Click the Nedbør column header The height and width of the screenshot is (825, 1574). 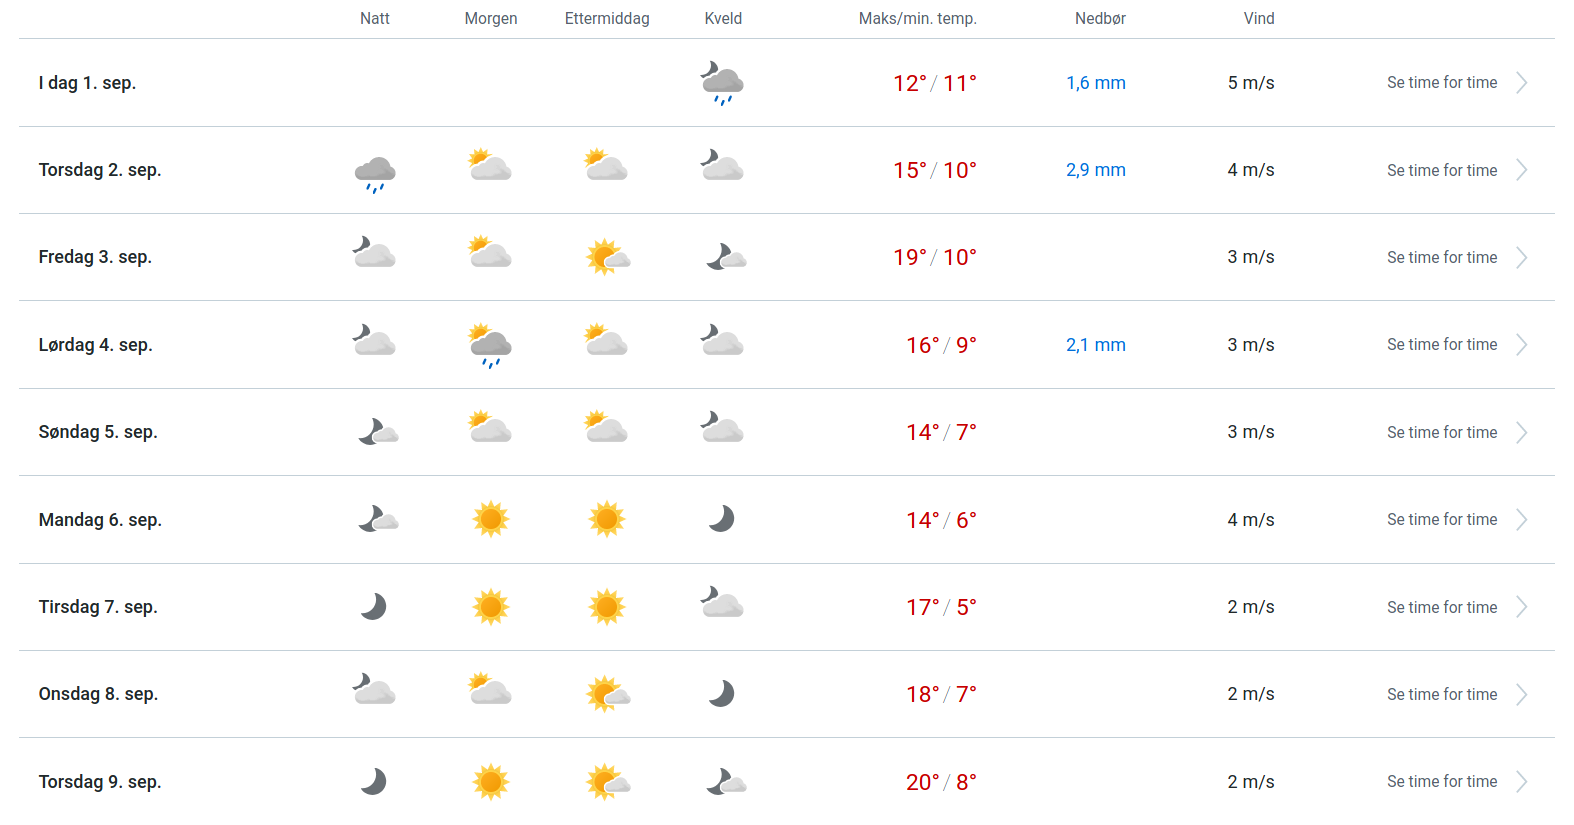point(1100,18)
